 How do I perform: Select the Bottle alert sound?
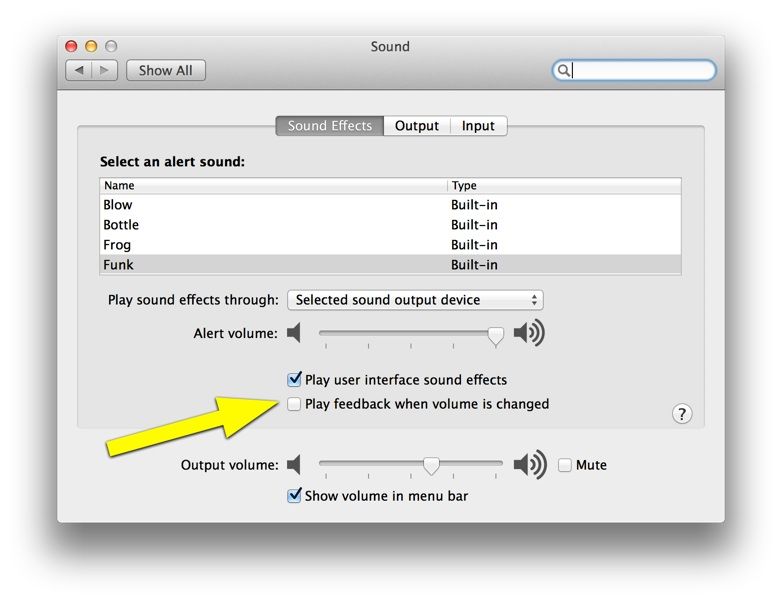click(121, 225)
